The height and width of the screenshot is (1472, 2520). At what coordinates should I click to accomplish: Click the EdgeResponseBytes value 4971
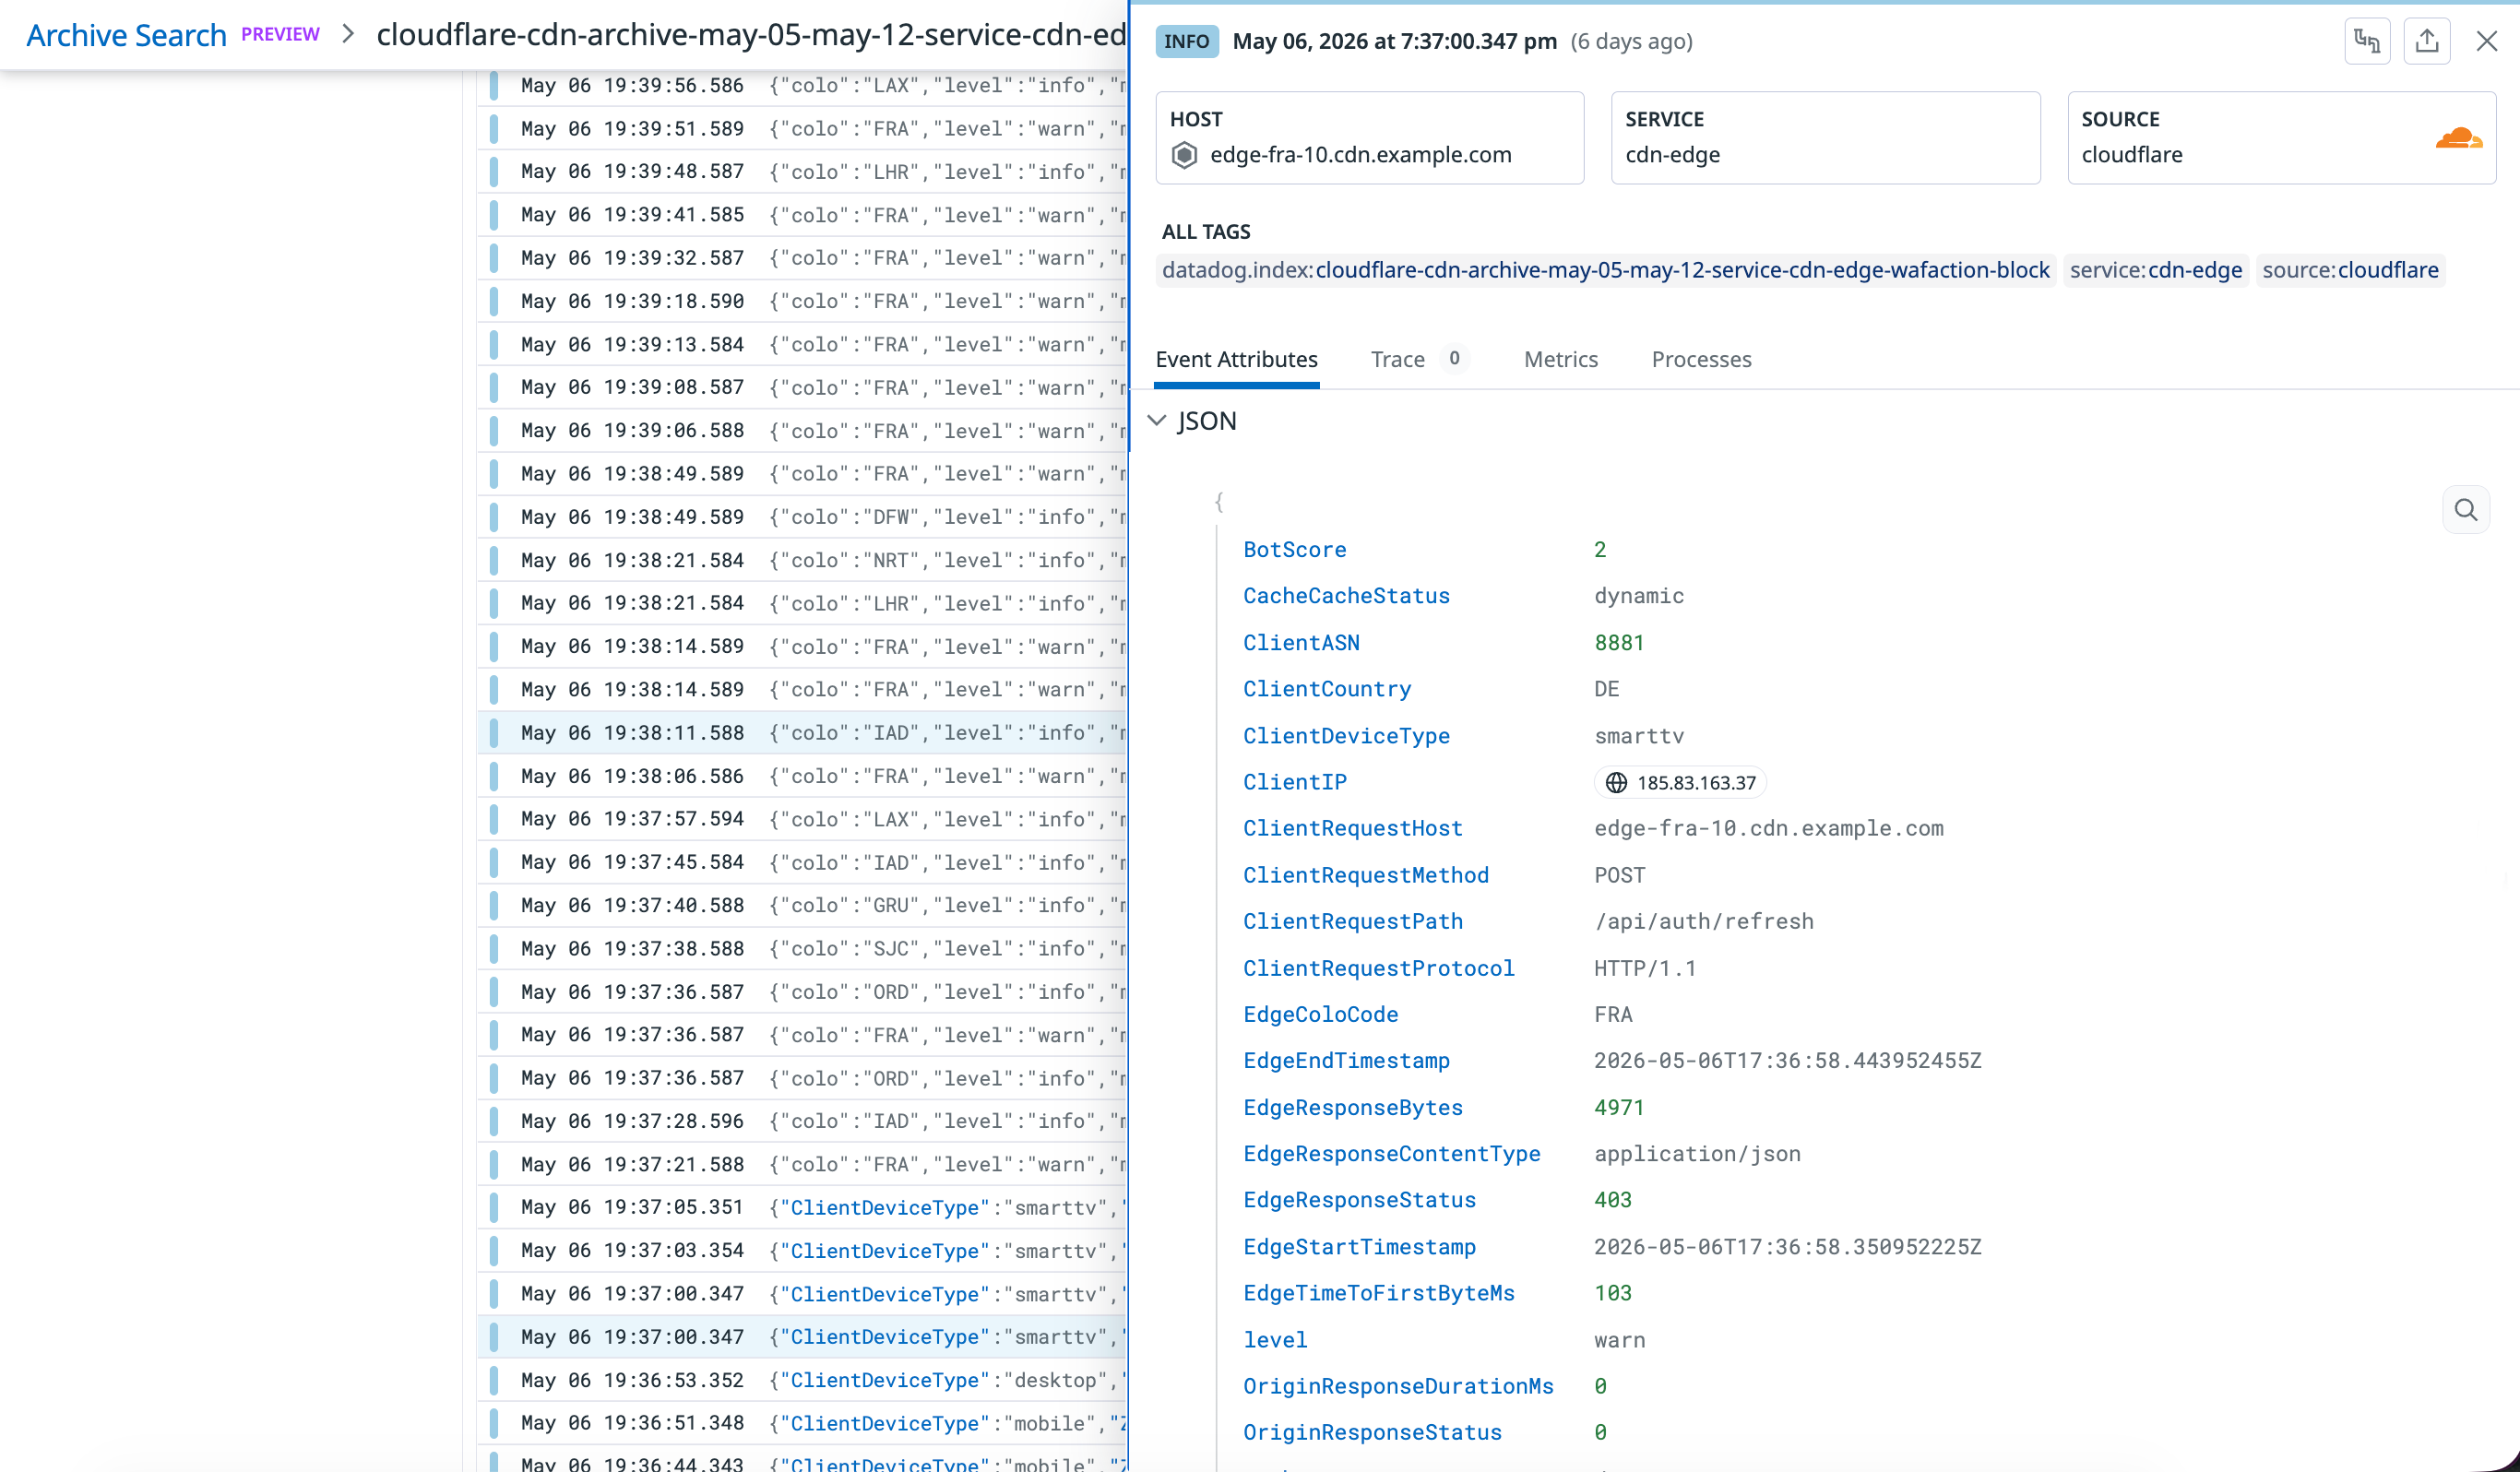coord(1619,1107)
